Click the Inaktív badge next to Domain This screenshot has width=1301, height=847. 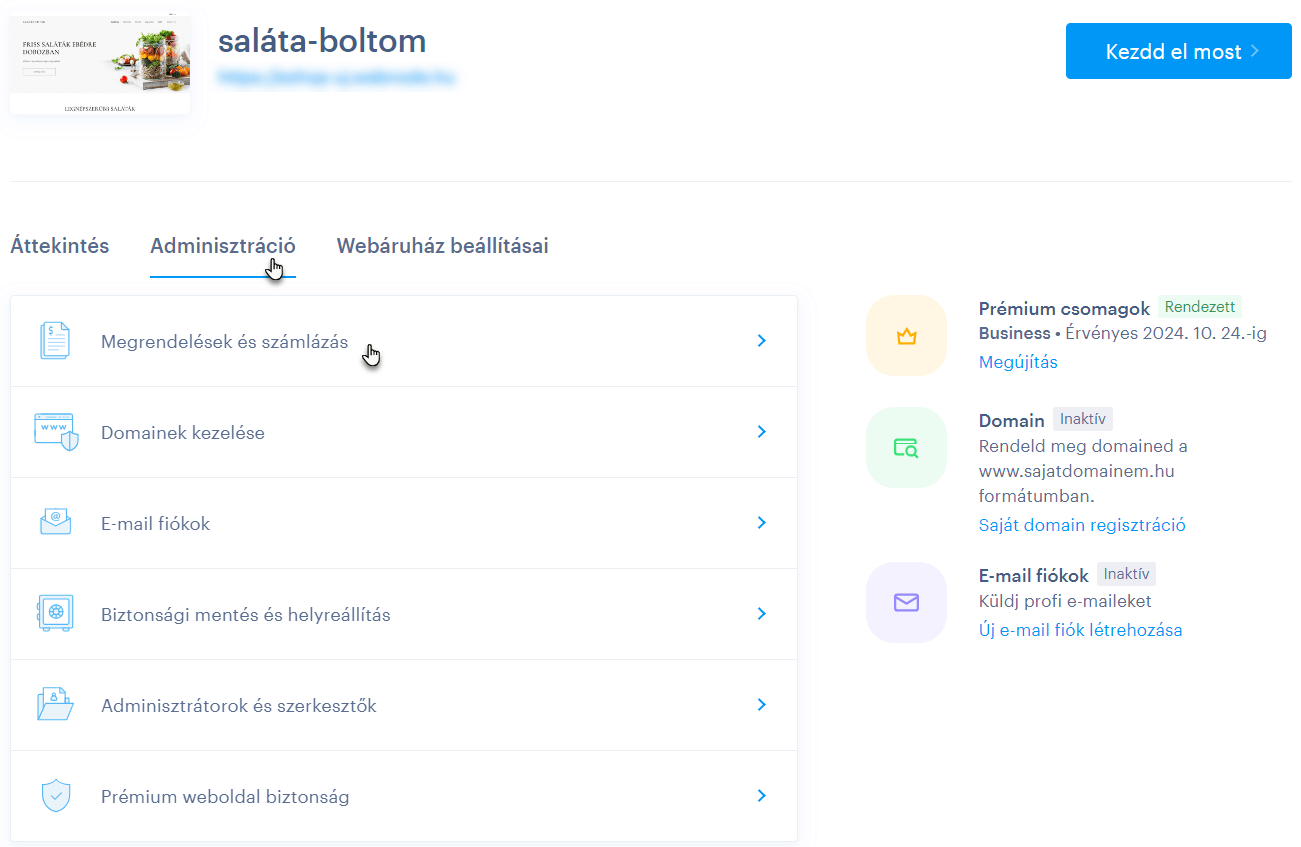(1083, 419)
